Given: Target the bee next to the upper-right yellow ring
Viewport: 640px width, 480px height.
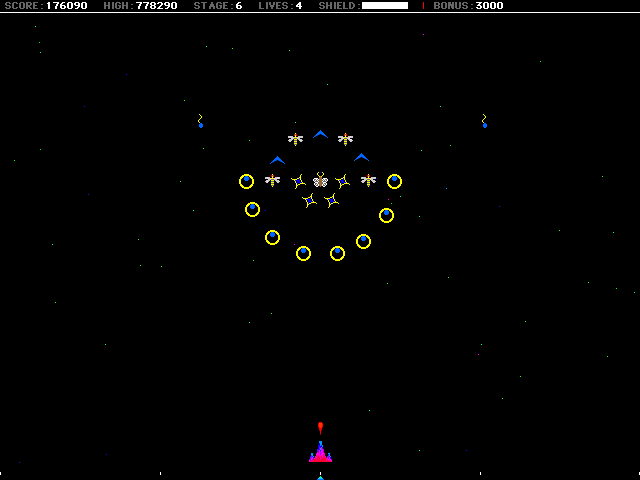Looking at the screenshot, I should click(369, 180).
